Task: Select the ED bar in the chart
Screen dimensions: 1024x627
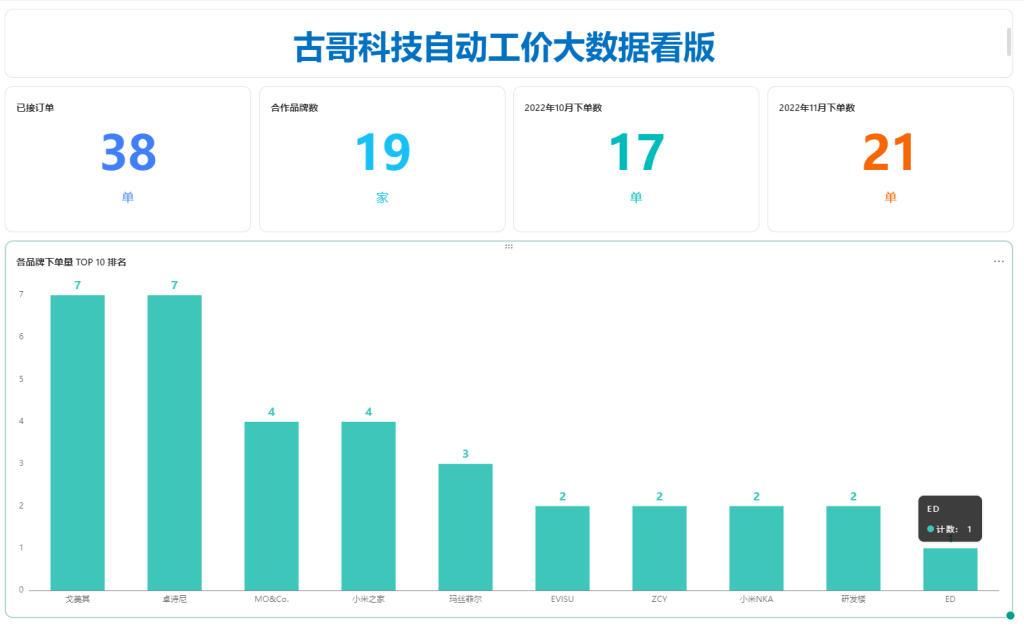Action: tap(950, 569)
